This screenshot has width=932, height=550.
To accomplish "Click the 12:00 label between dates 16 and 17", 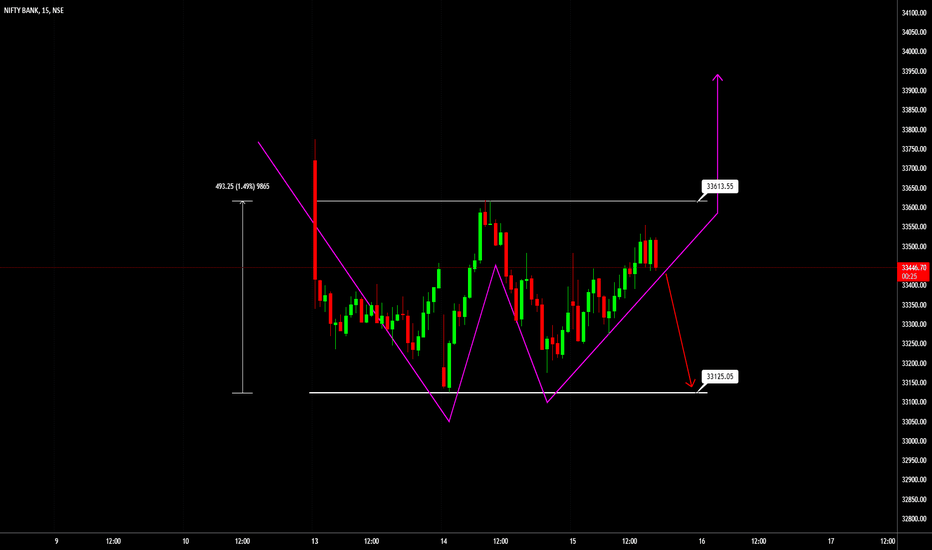I will [758, 542].
